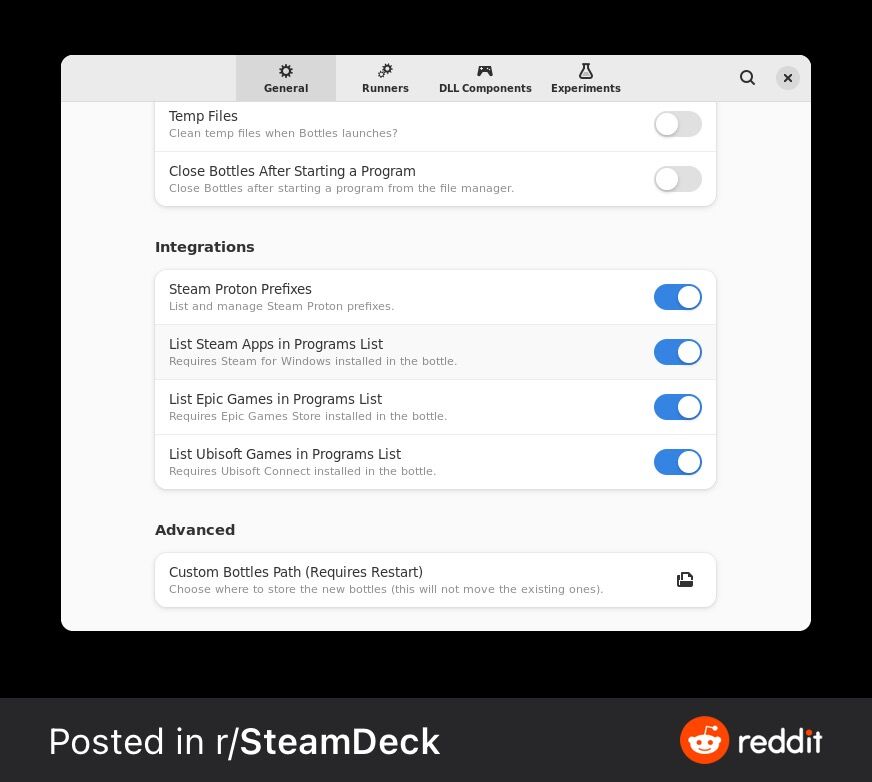Click the Experiments flask icon

click(x=586, y=71)
